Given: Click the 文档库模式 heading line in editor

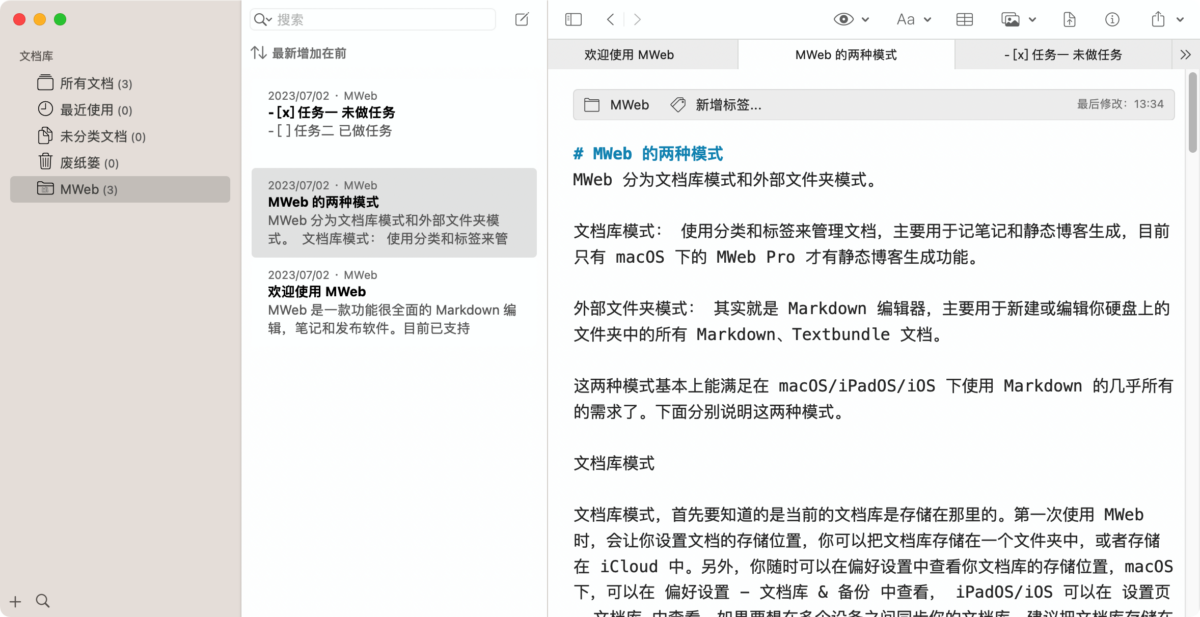Looking at the screenshot, I should [x=614, y=464].
